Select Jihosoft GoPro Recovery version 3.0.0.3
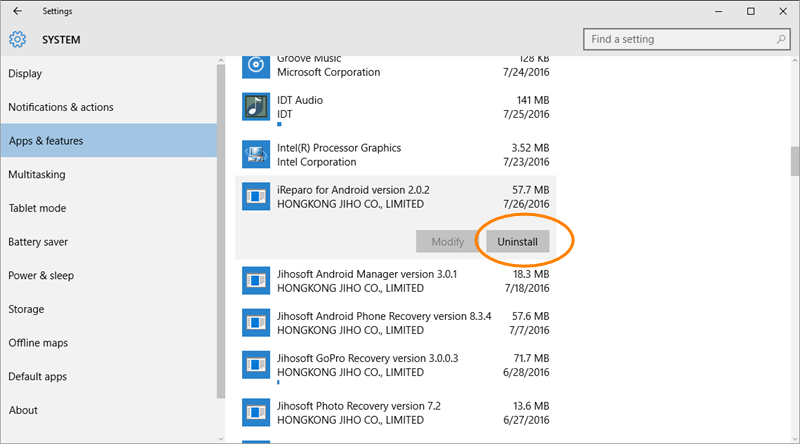Screen dimensions: 800x444 [396, 365]
